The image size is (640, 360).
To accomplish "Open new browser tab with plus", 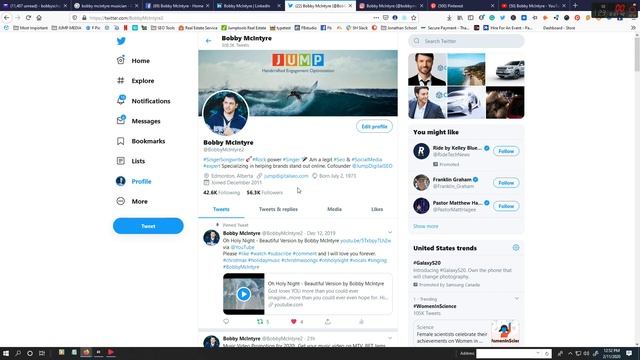I will 575,5.
